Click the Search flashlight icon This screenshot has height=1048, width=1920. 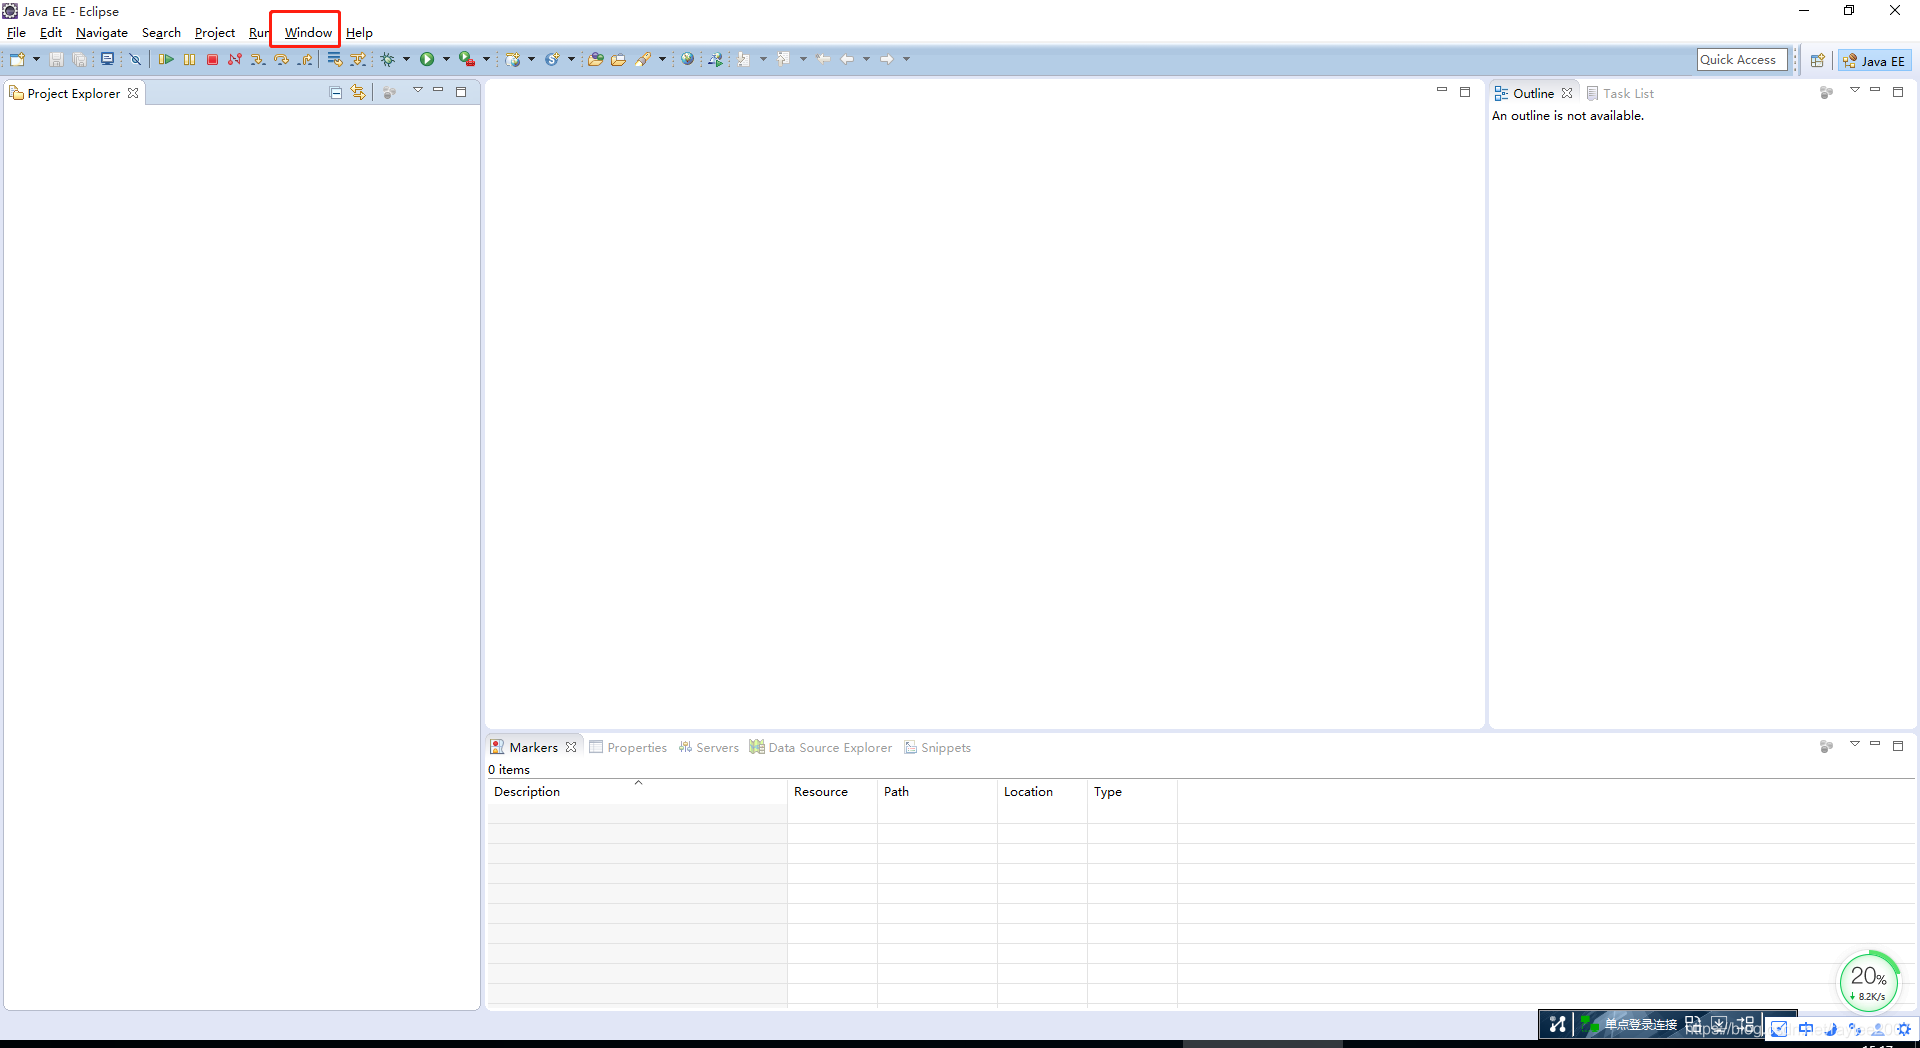tap(643, 60)
